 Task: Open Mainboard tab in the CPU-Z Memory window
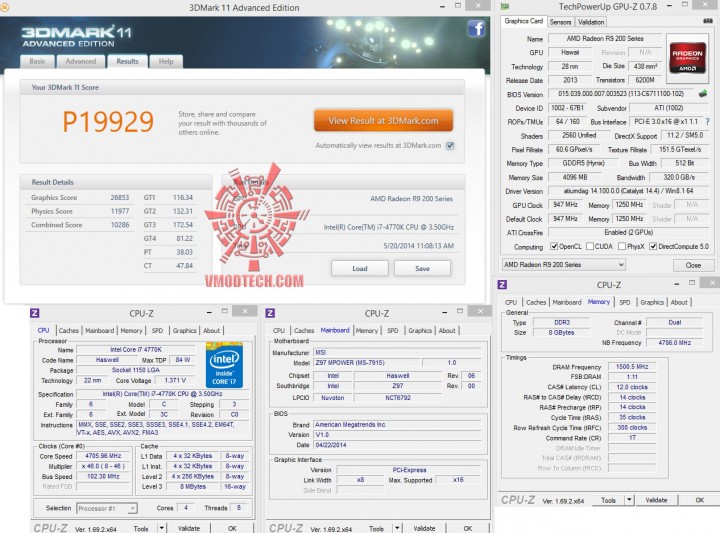(567, 302)
